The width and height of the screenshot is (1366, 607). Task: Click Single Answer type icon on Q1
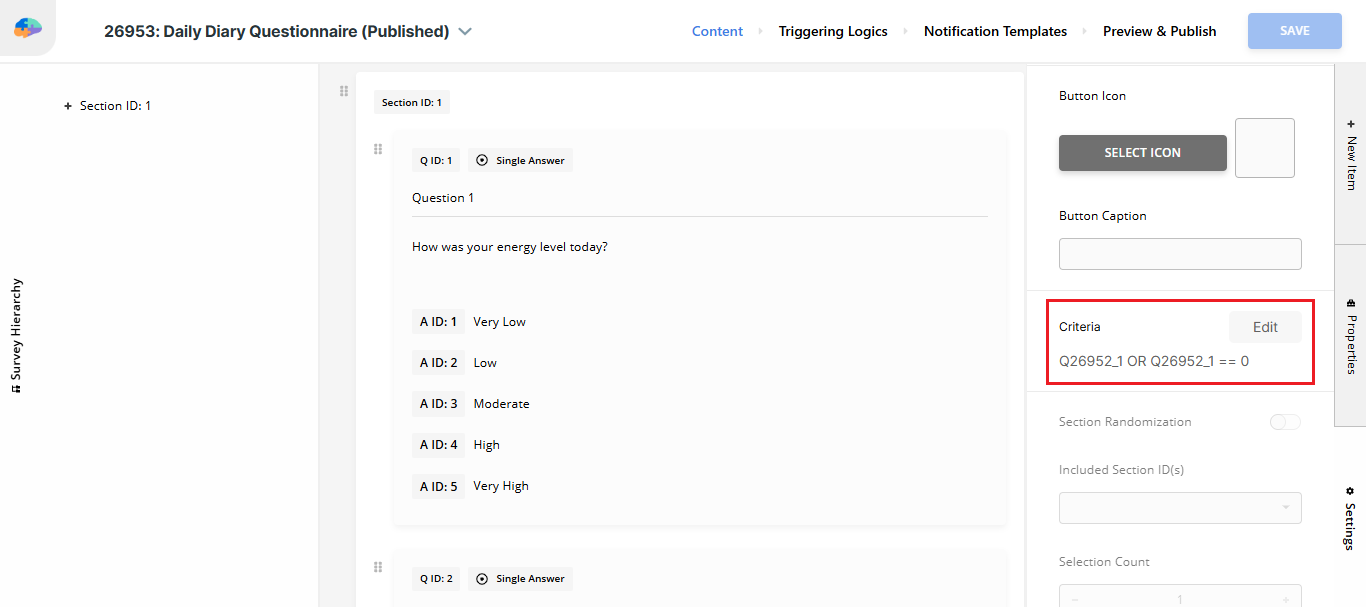tap(482, 160)
